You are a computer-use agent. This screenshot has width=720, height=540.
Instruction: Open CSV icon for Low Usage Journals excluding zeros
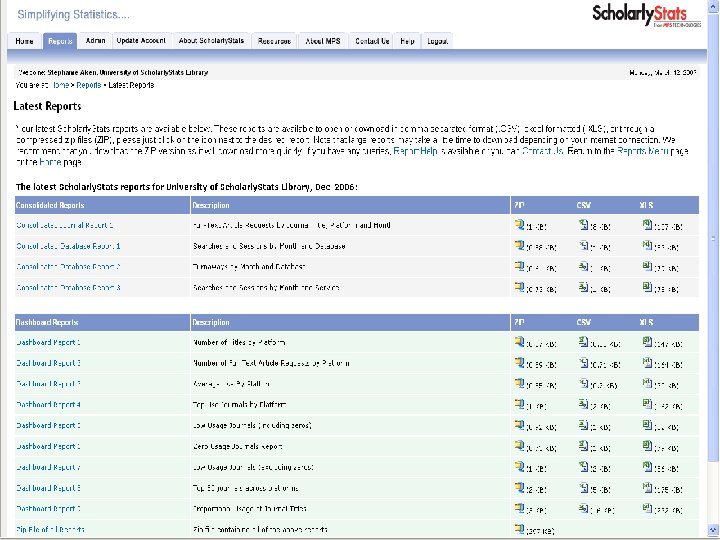point(583,467)
